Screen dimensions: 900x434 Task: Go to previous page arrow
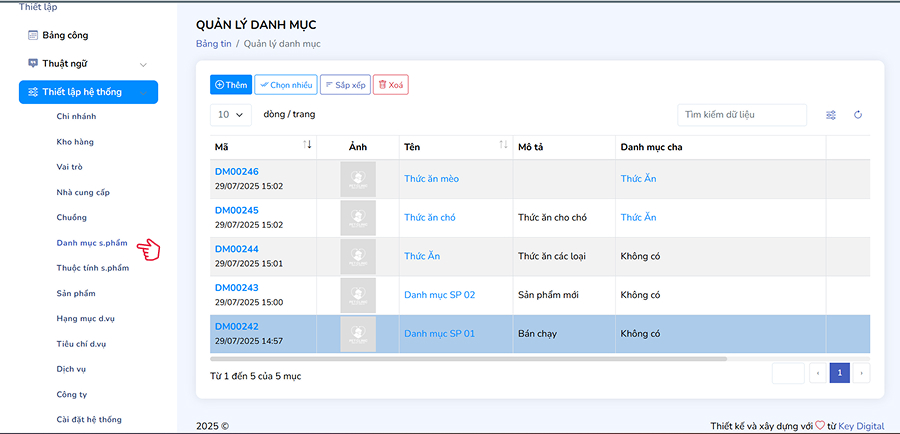pyautogui.click(x=819, y=373)
